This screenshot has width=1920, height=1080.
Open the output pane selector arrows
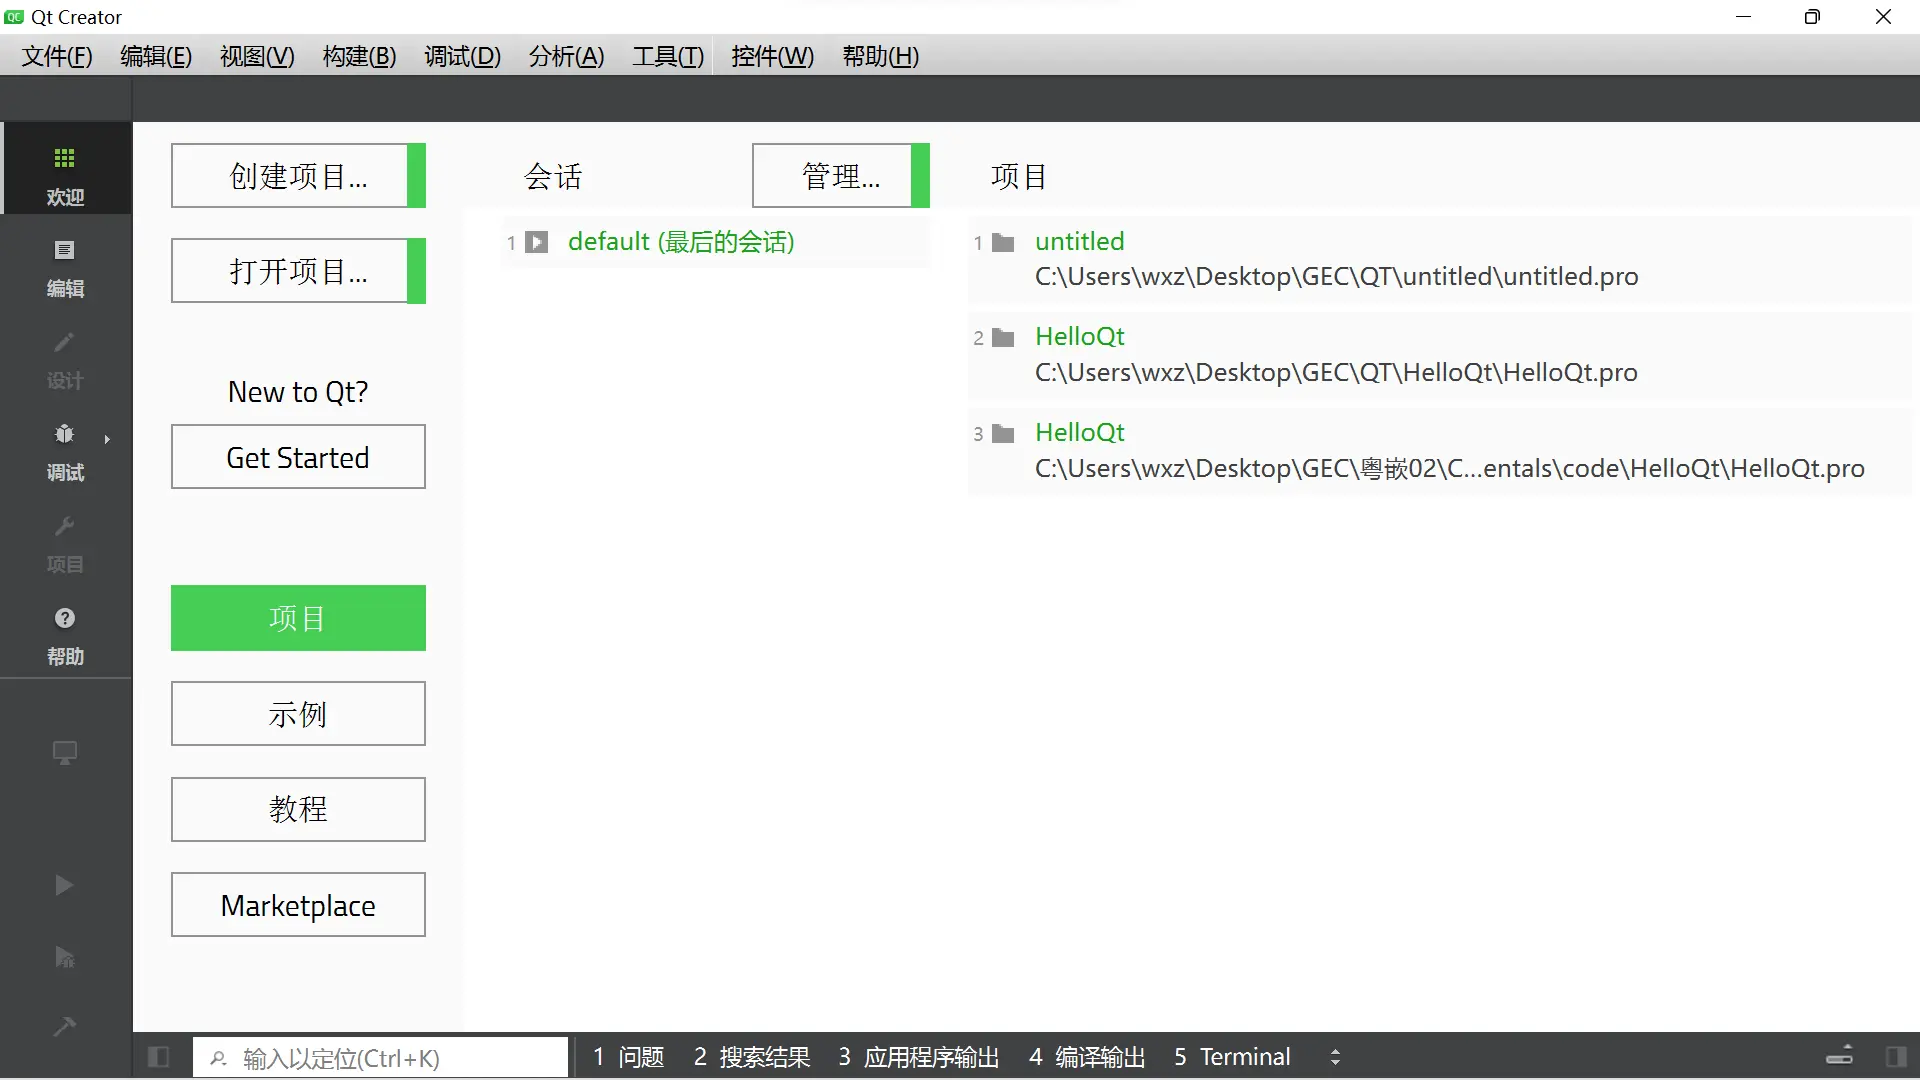tap(1335, 1057)
